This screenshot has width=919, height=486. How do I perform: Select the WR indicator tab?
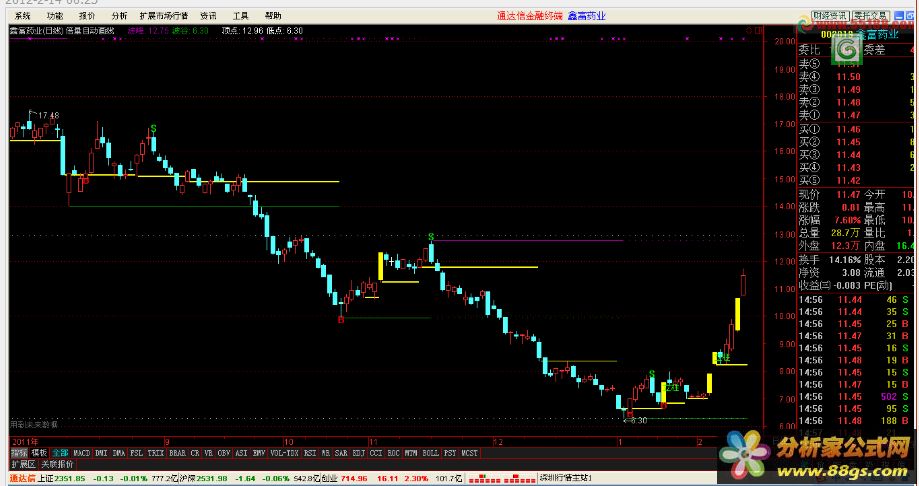click(x=325, y=453)
